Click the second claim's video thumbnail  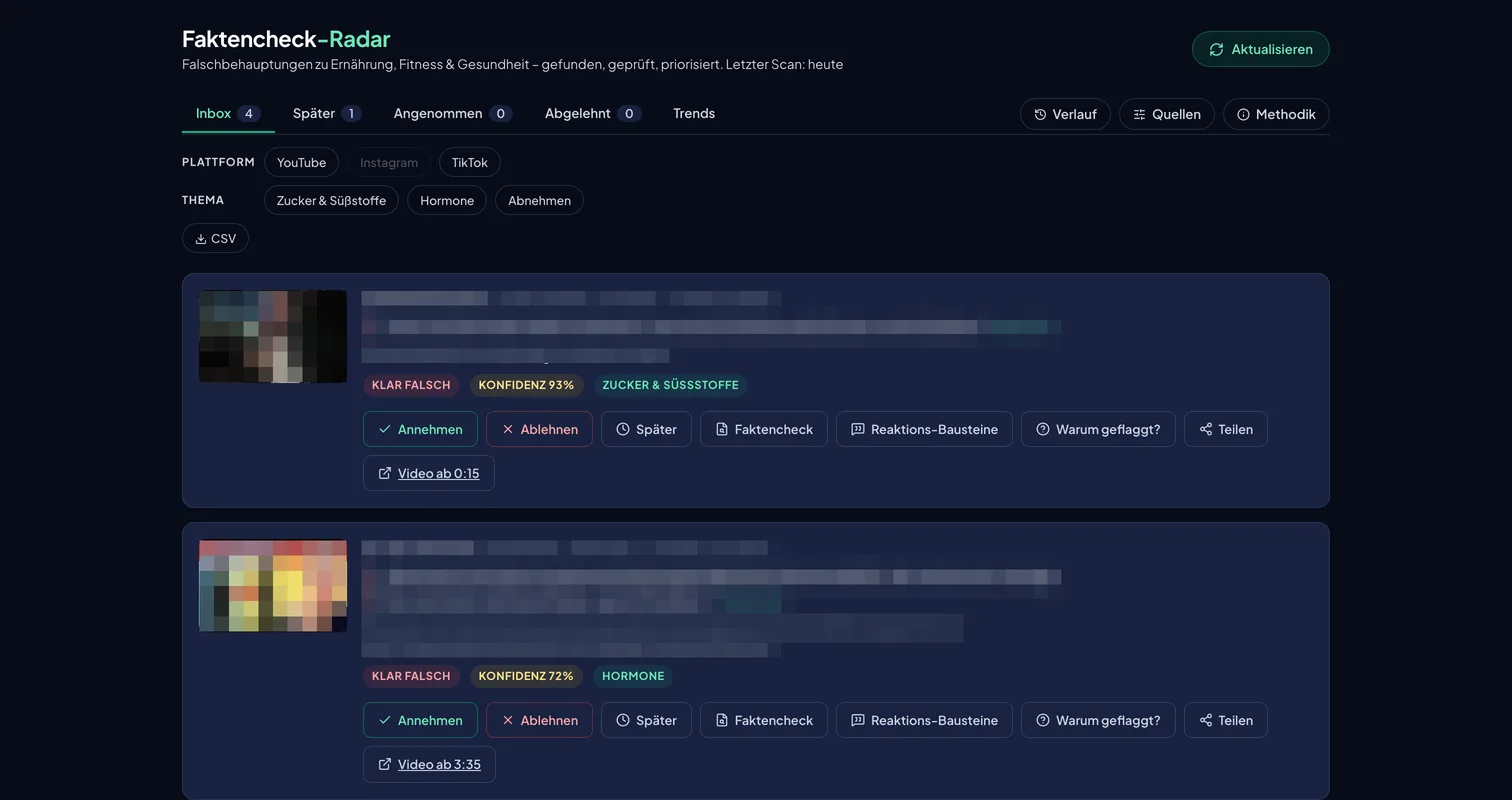pos(273,586)
